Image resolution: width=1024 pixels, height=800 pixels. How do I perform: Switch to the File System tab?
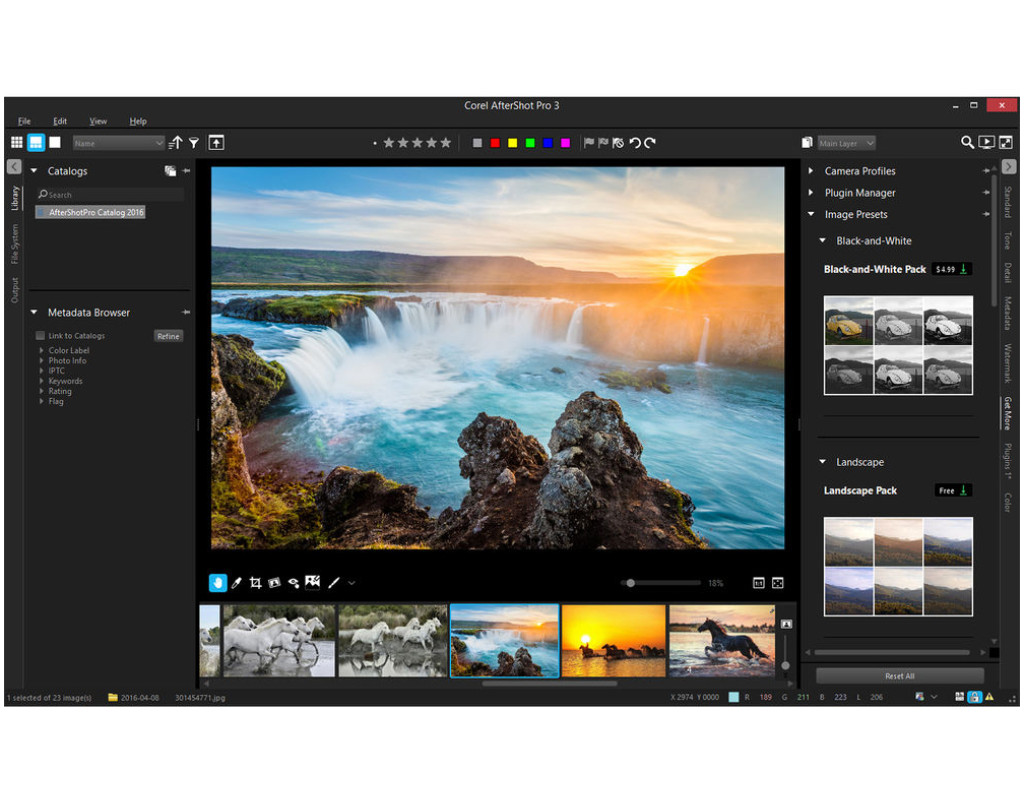pyautogui.click(x=14, y=244)
